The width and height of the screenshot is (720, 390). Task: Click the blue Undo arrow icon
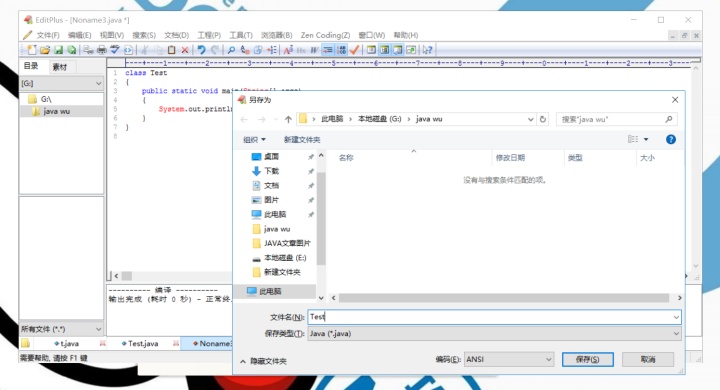201,50
